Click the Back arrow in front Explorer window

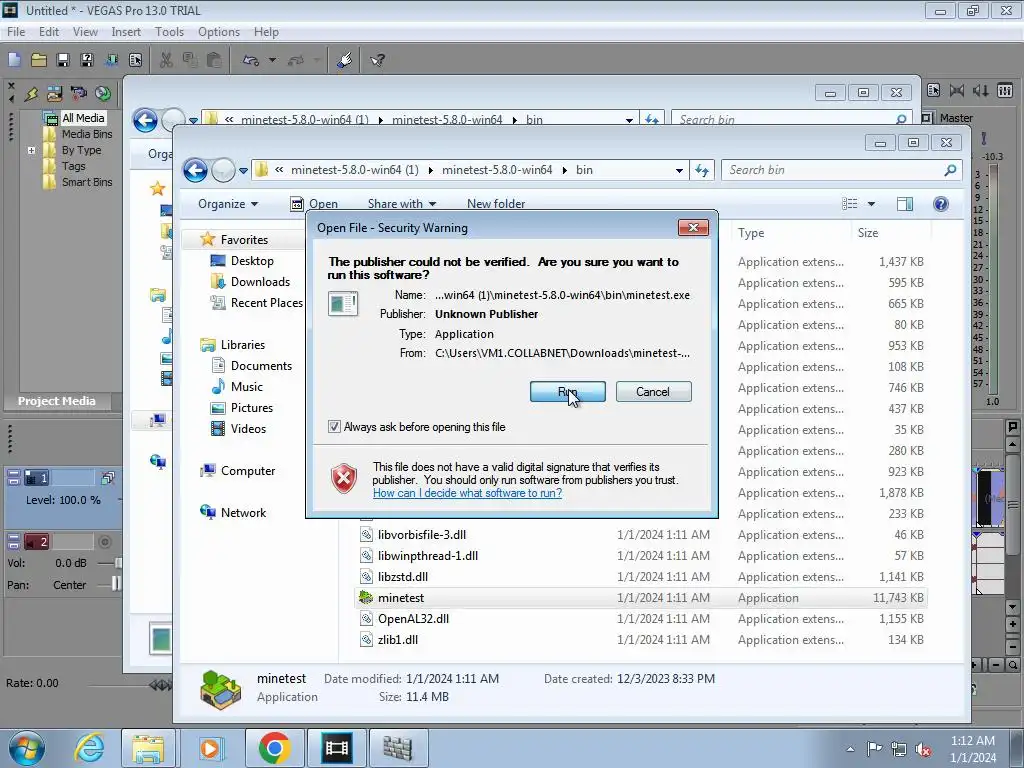[x=195, y=170]
